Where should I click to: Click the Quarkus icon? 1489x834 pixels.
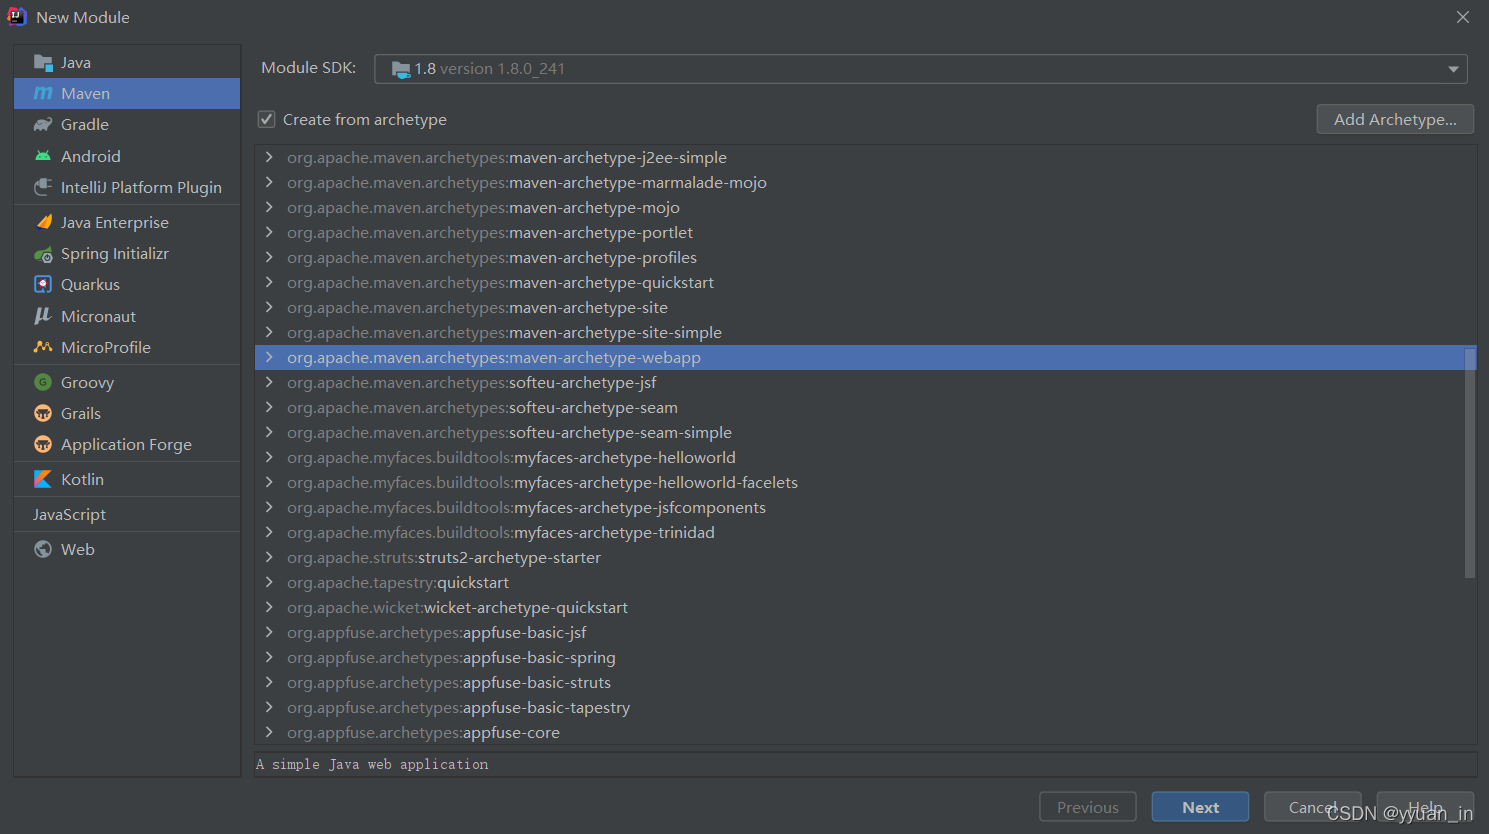coord(43,285)
